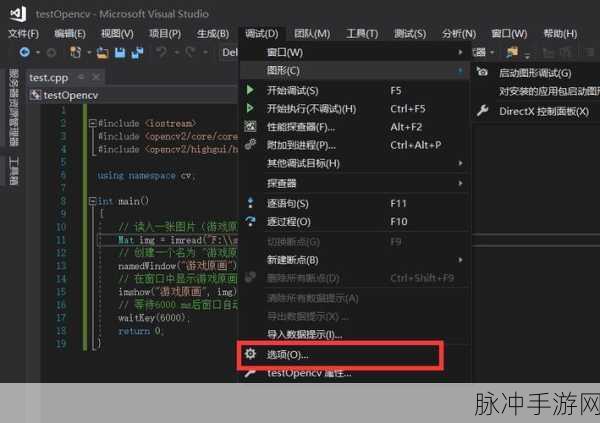Choose 性能探查器(F)... menu entry

(354, 127)
